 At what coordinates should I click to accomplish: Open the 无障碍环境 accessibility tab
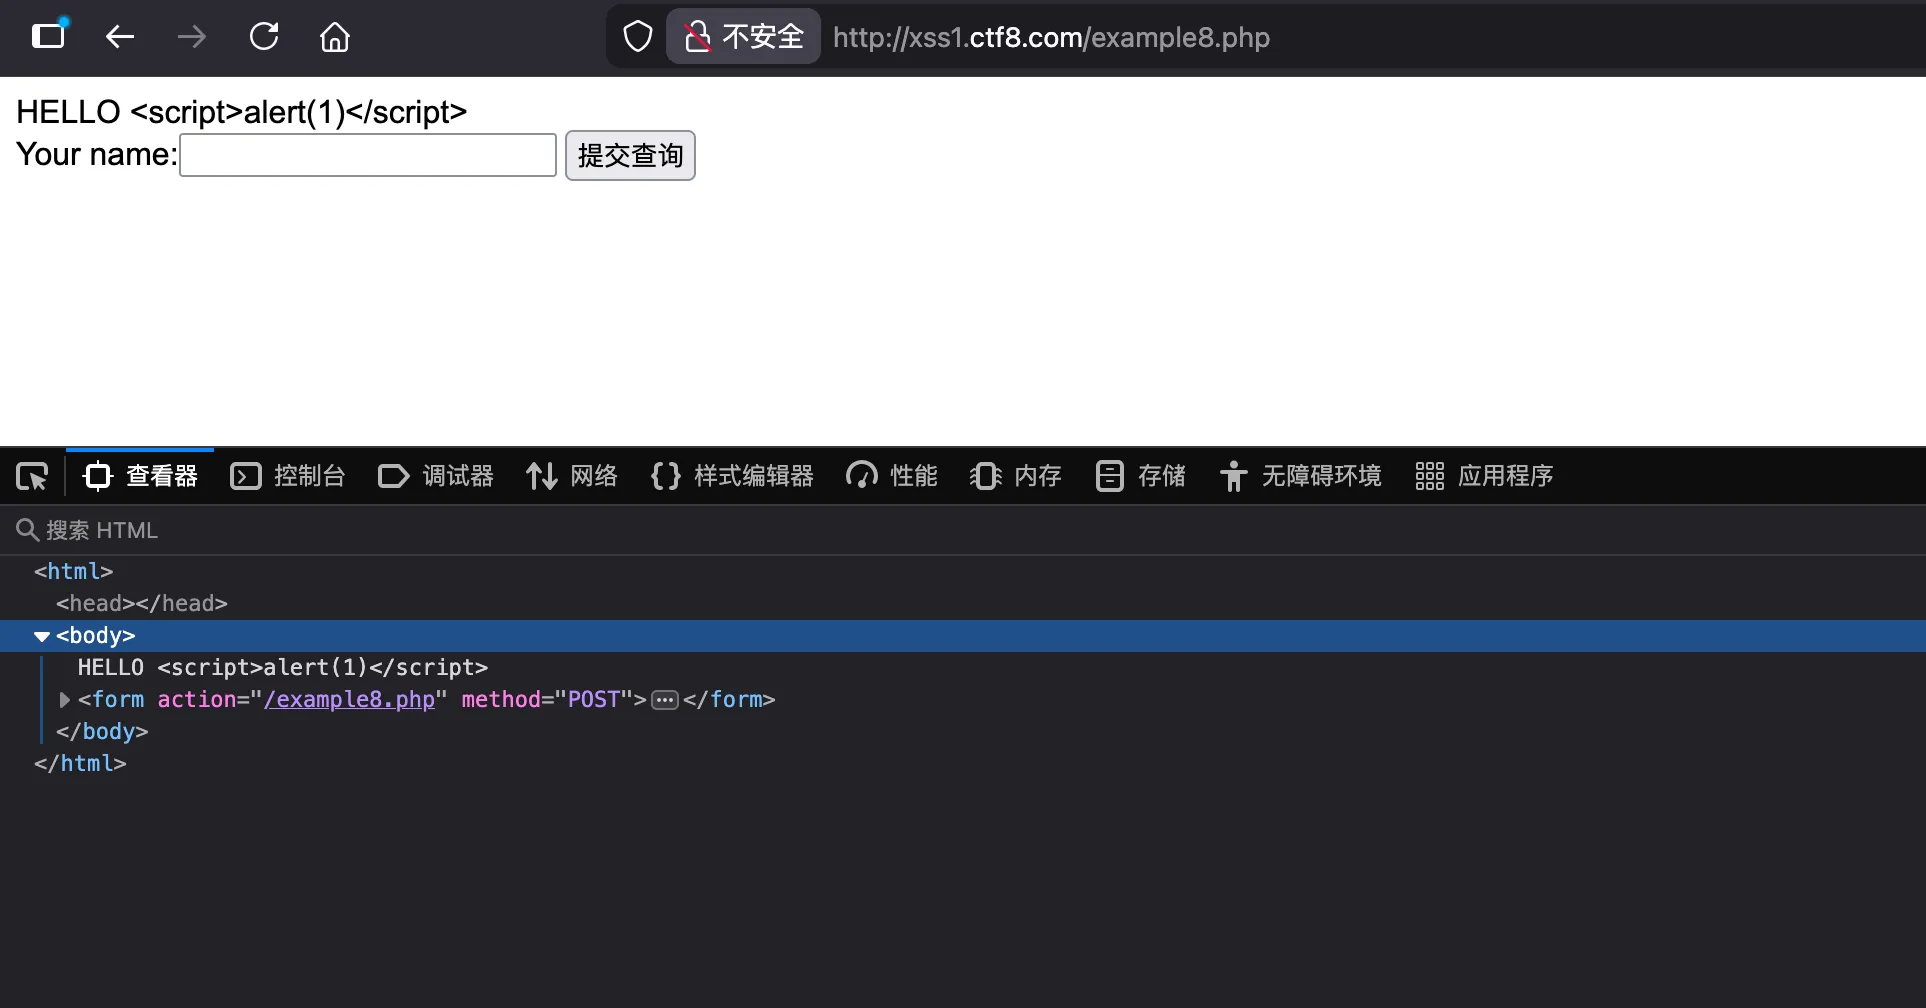(x=1300, y=476)
